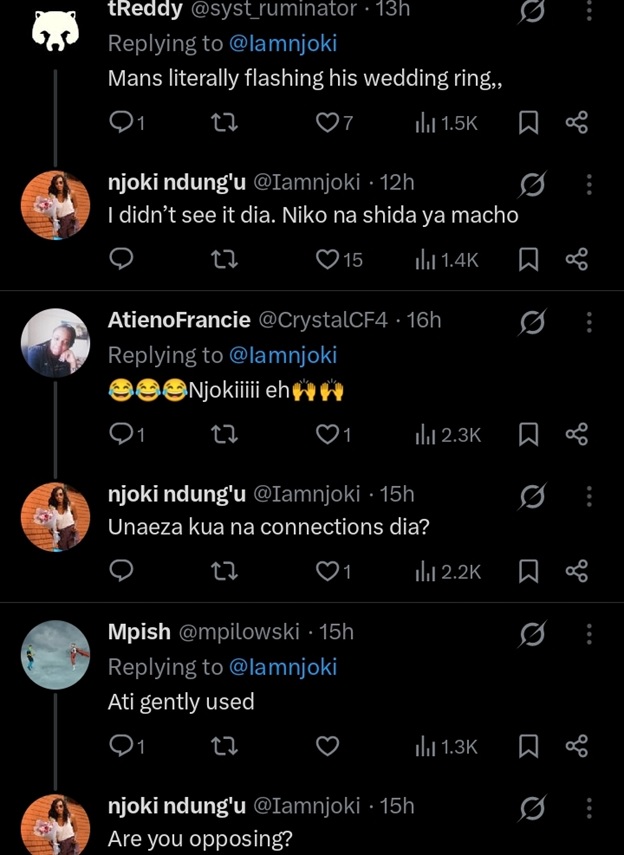Share Mpish's "Ati gently used" tweet

point(576,746)
